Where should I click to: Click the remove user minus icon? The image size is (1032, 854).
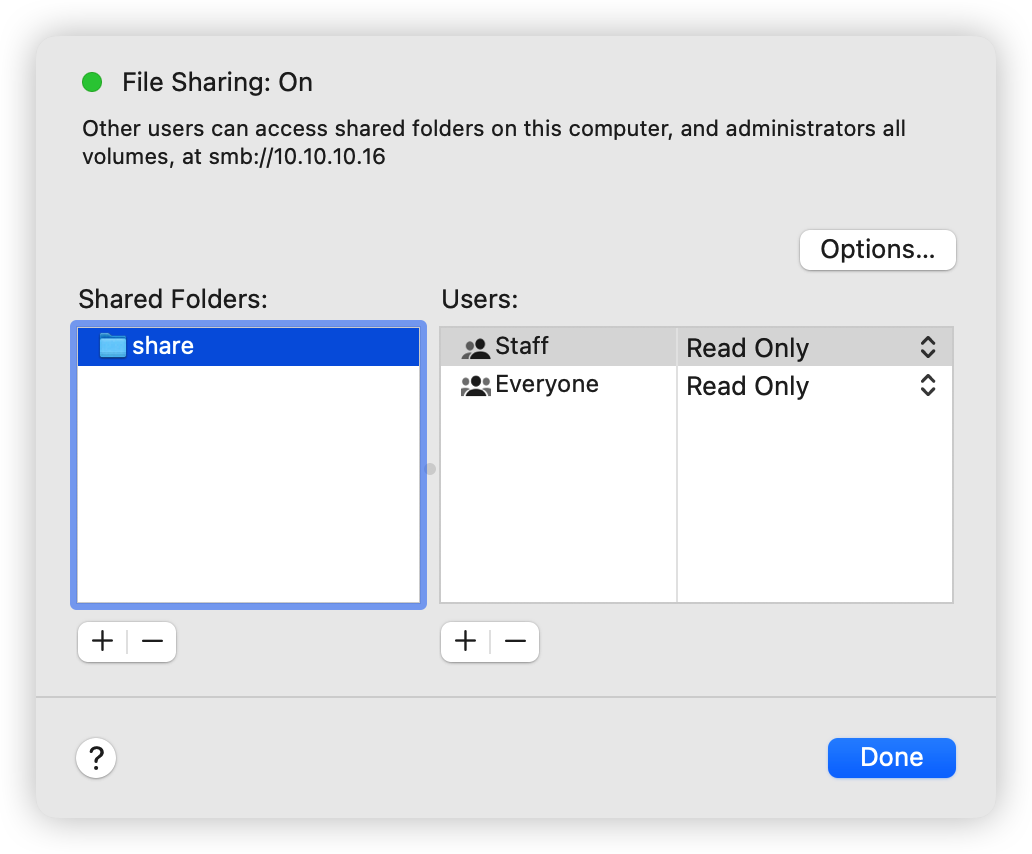pos(514,641)
